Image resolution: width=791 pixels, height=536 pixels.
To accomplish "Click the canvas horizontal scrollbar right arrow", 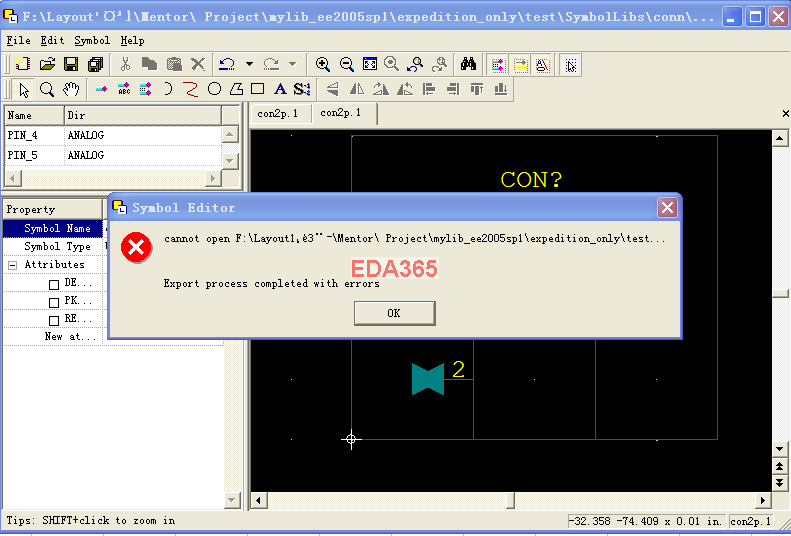I will 763,501.
